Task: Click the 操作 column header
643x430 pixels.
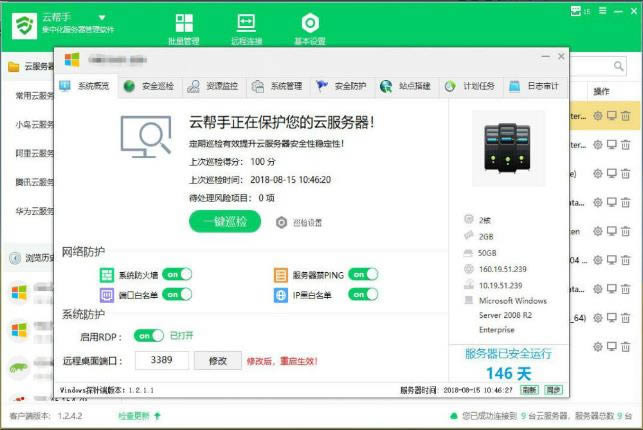Action: 601,92
